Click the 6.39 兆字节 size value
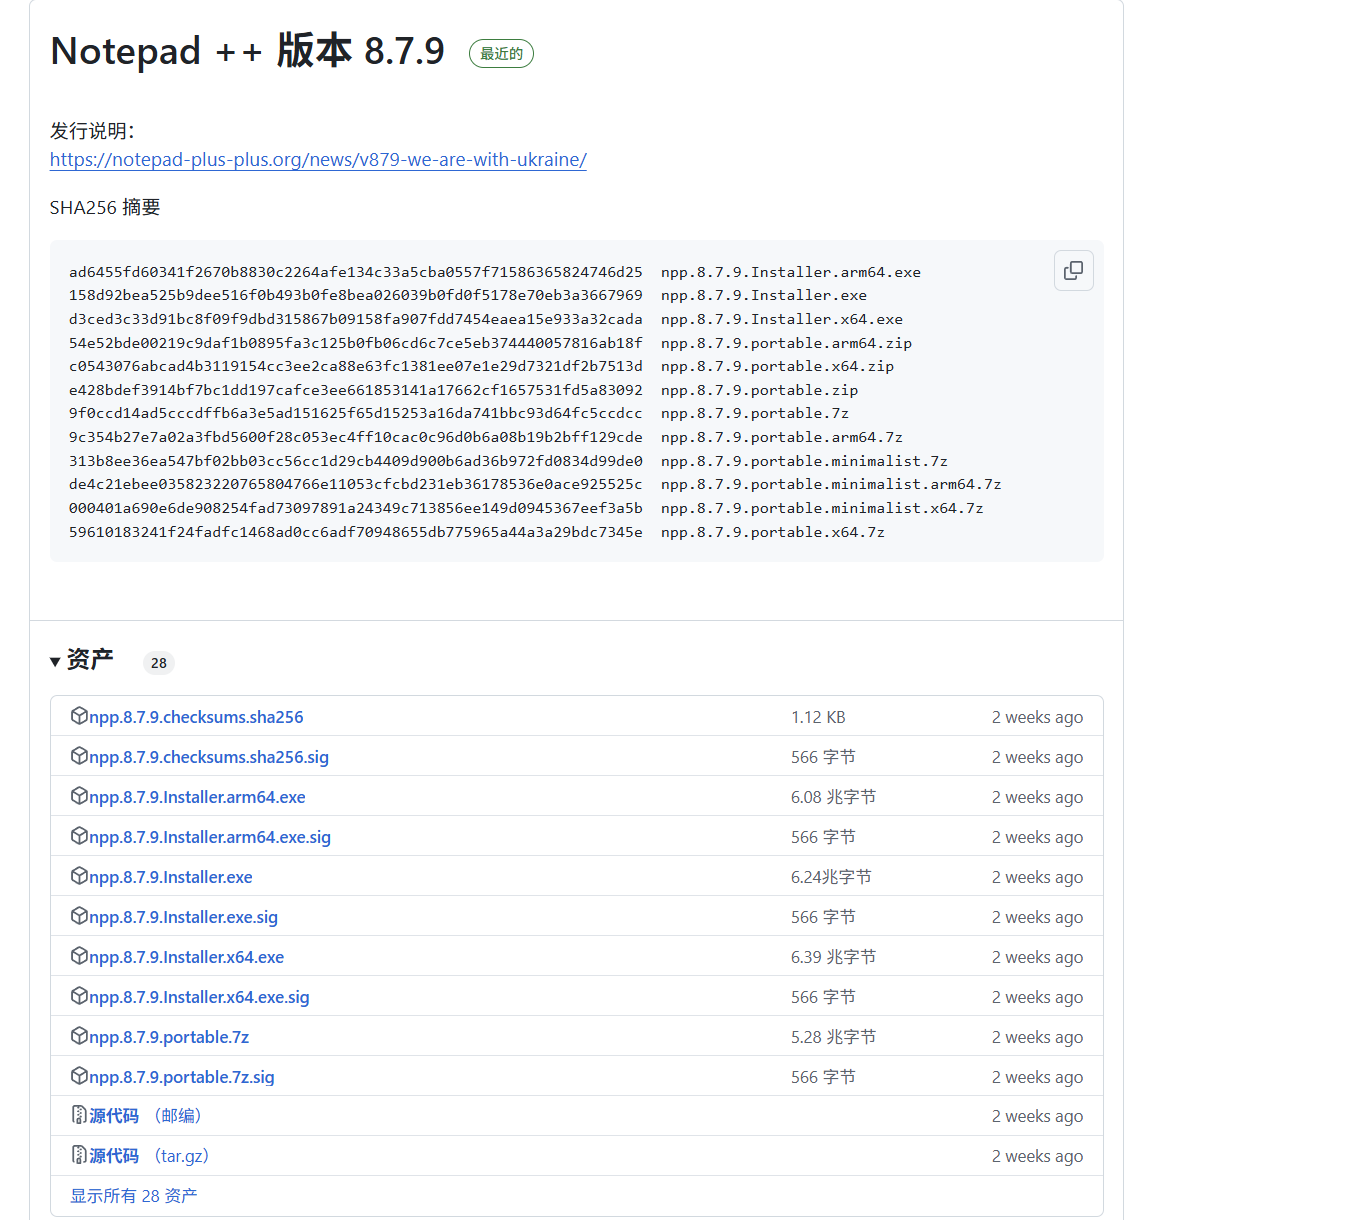The image size is (1351, 1220). click(833, 957)
